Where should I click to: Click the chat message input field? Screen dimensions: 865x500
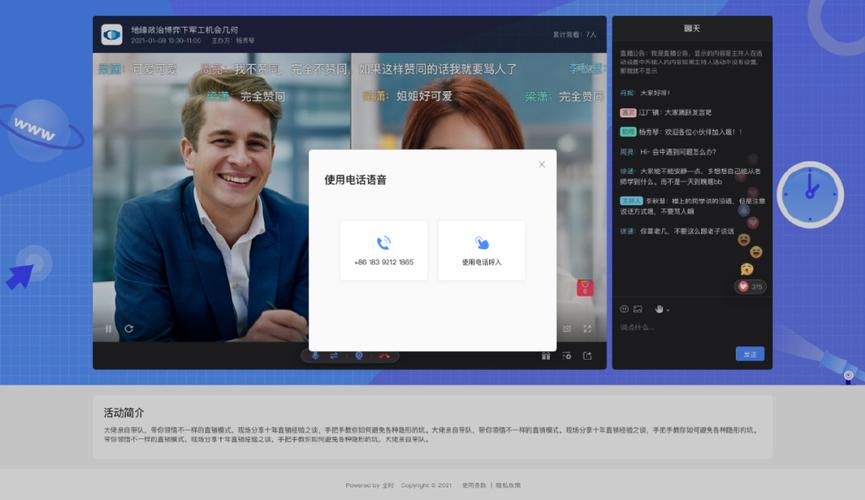click(692, 328)
